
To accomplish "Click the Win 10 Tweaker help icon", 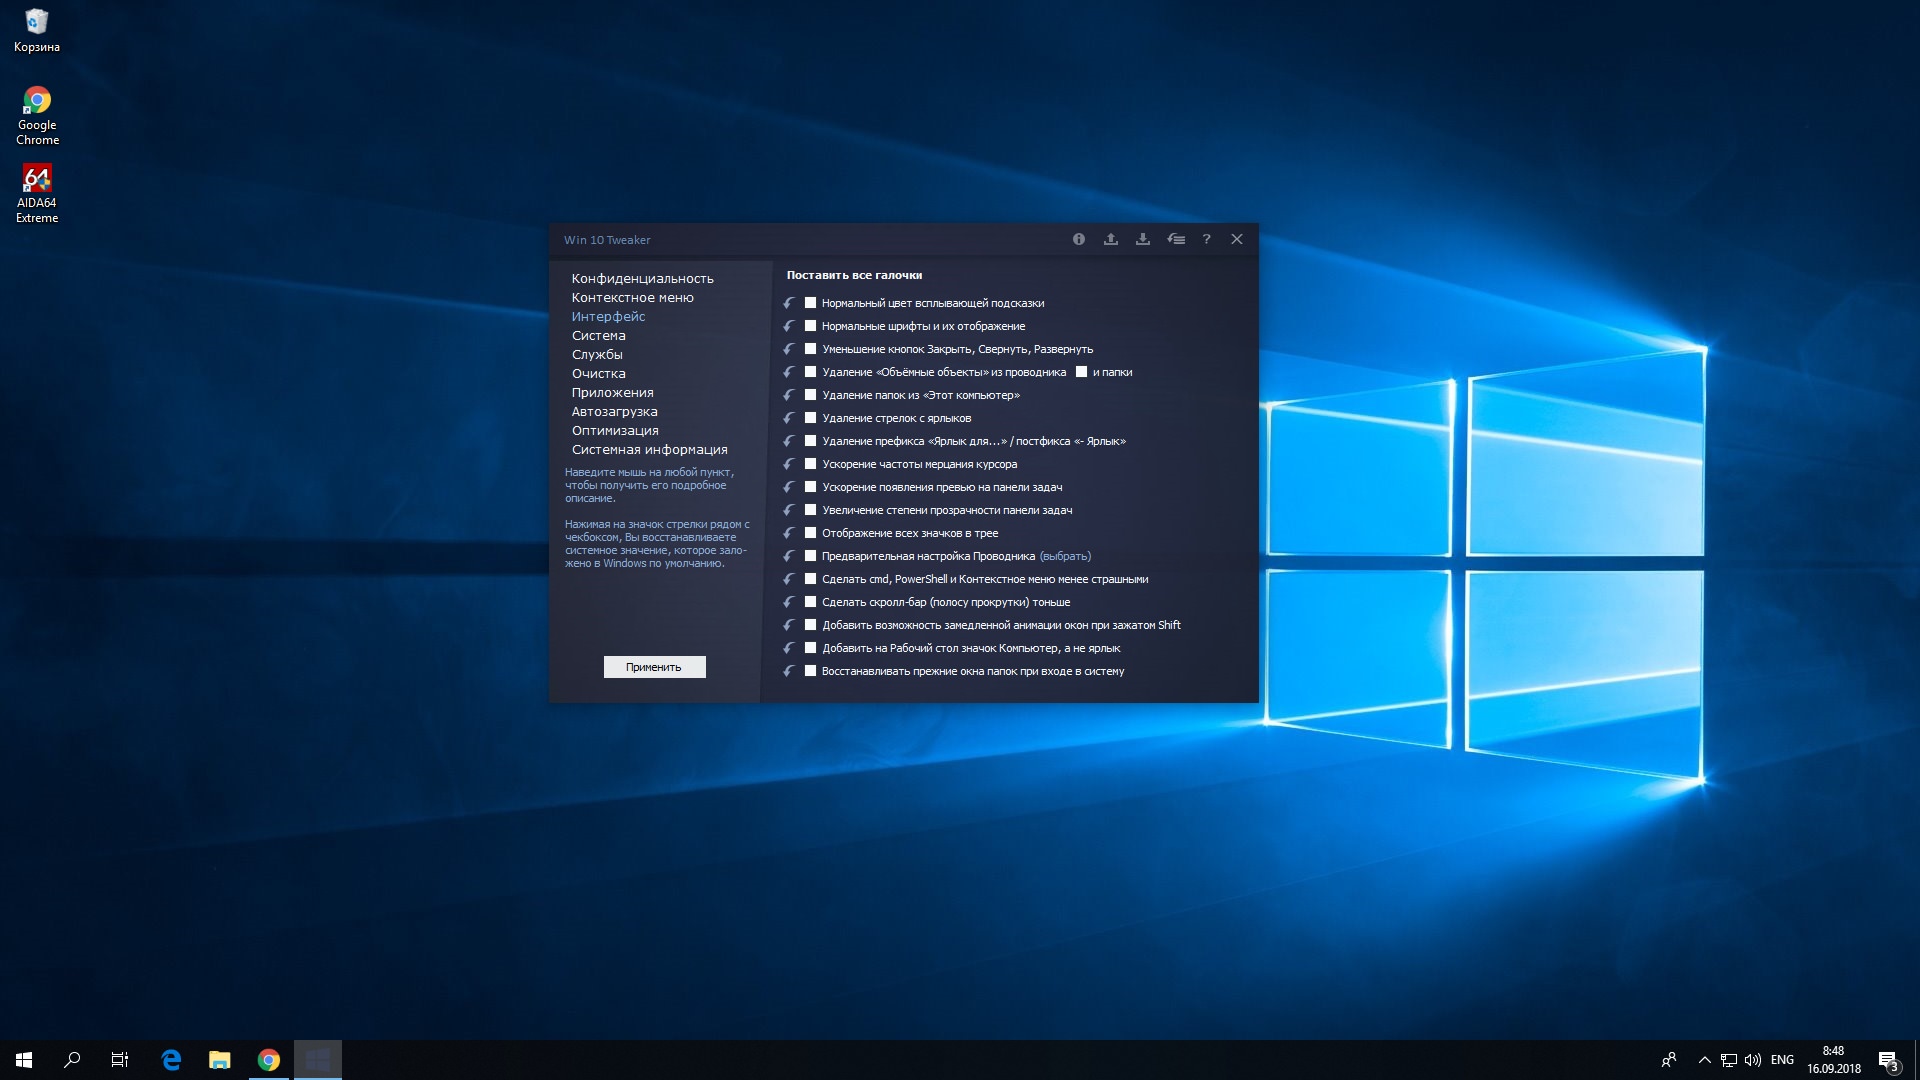I will tap(1205, 239).
